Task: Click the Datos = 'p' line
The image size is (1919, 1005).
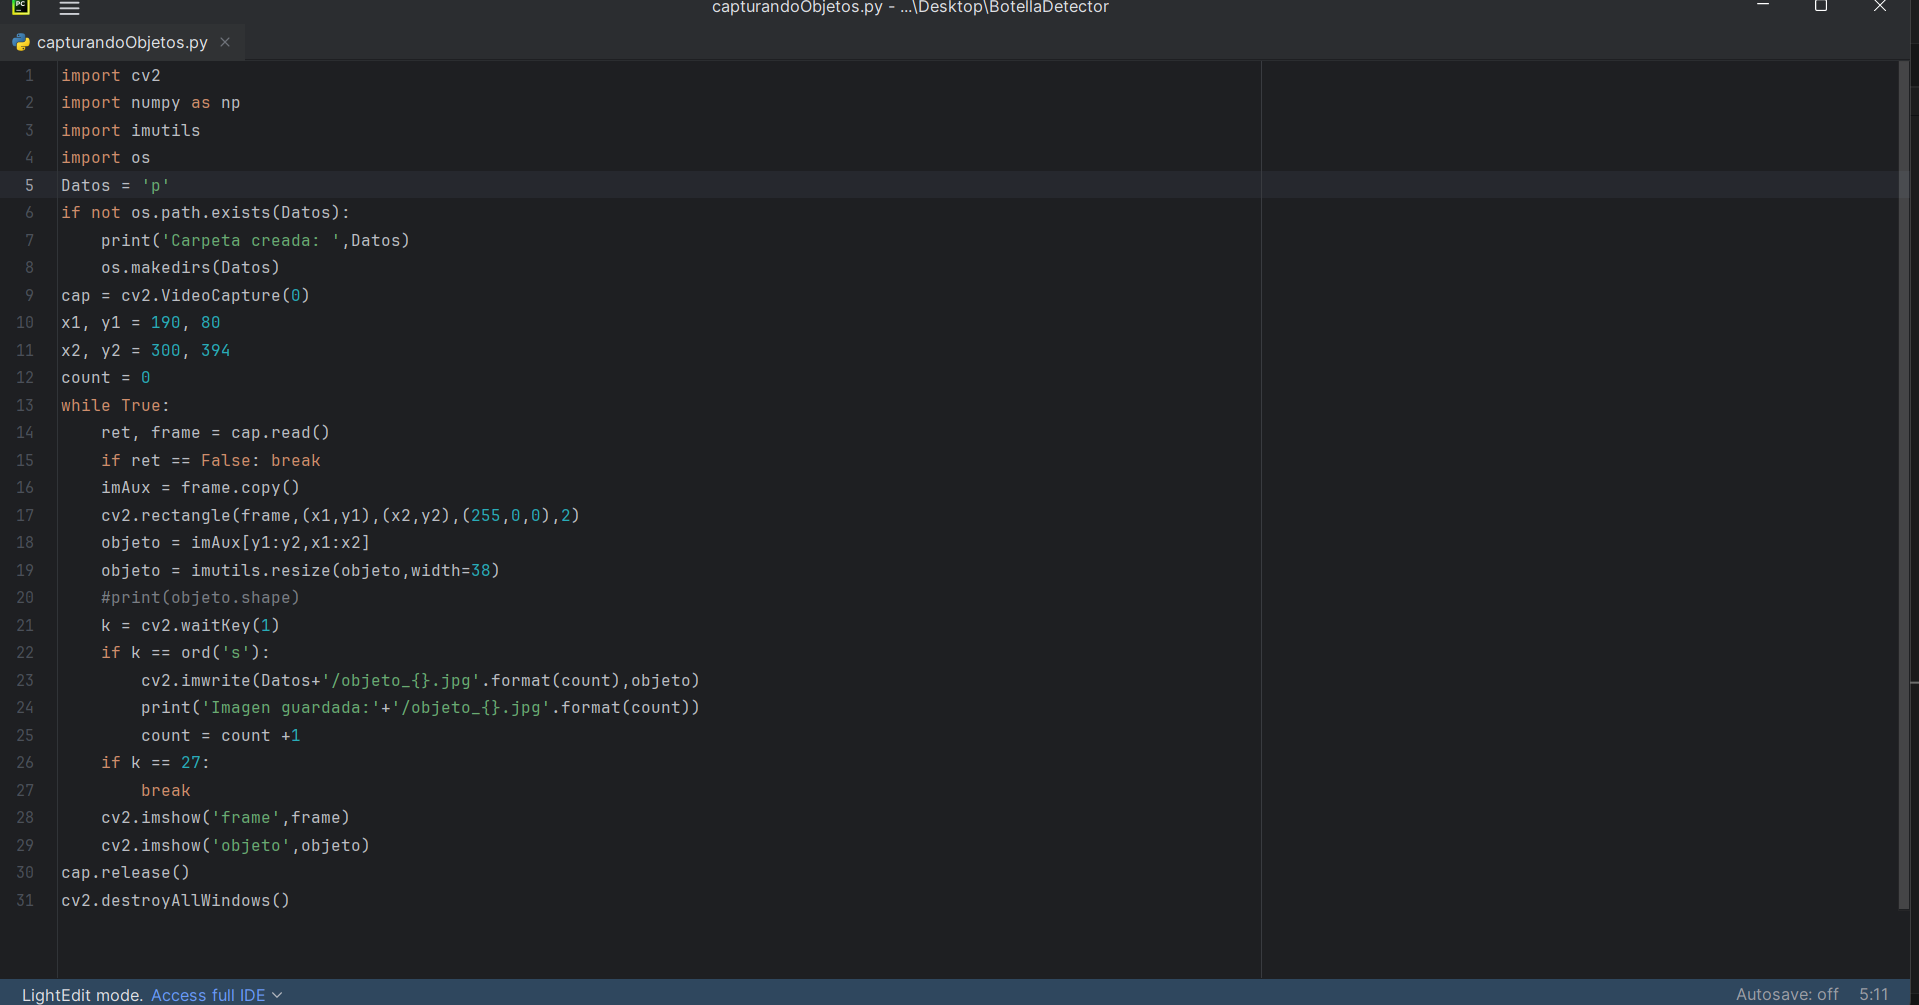Action: tap(116, 185)
